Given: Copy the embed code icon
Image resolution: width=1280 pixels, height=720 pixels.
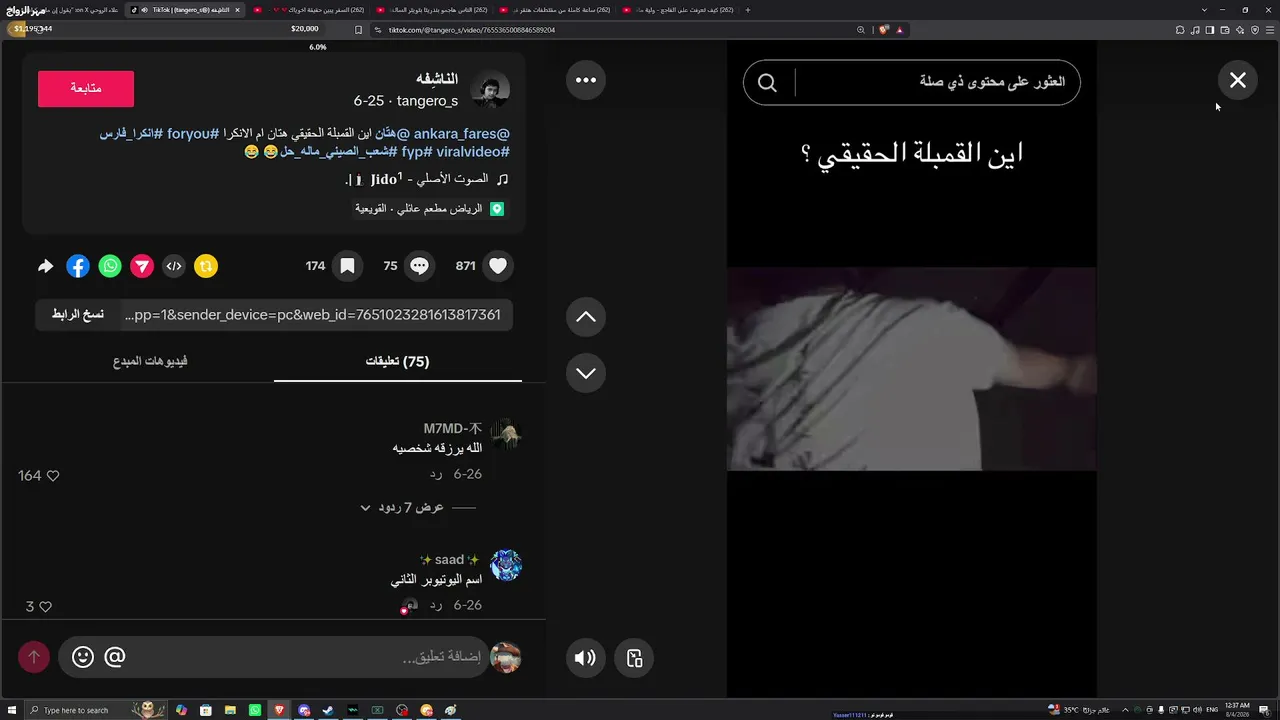Looking at the screenshot, I should 174,266.
